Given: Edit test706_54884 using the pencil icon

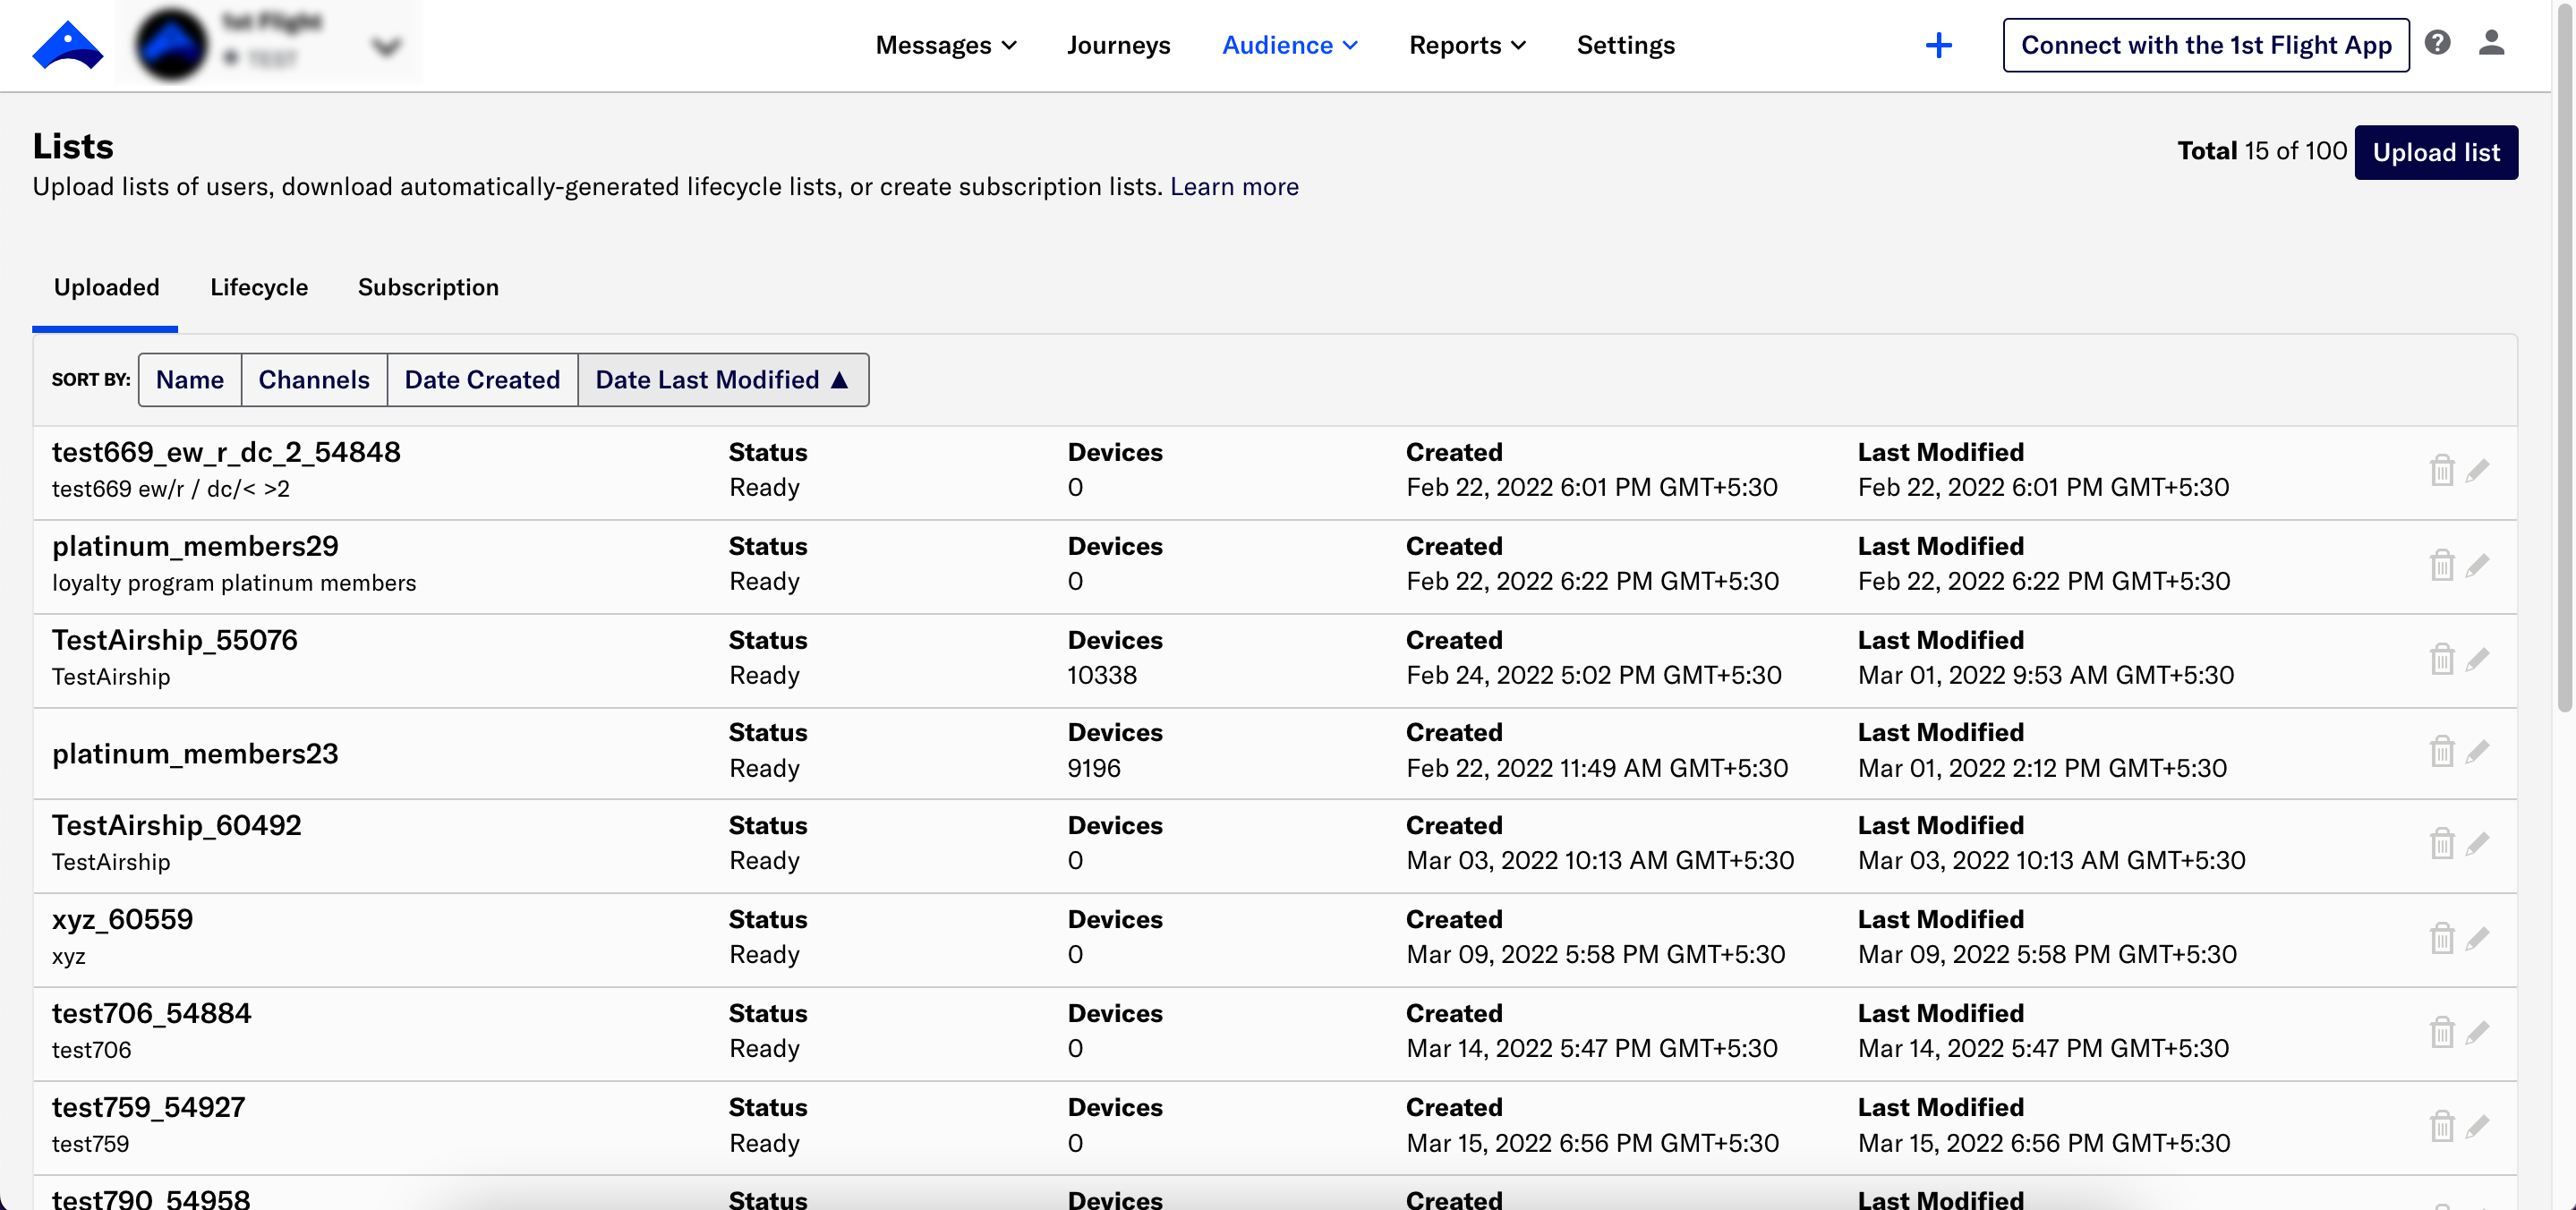Looking at the screenshot, I should pyautogui.click(x=2477, y=1032).
